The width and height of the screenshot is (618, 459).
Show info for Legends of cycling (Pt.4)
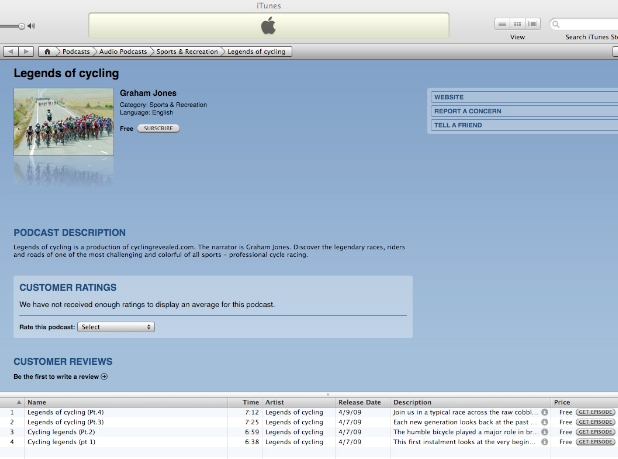pos(545,412)
